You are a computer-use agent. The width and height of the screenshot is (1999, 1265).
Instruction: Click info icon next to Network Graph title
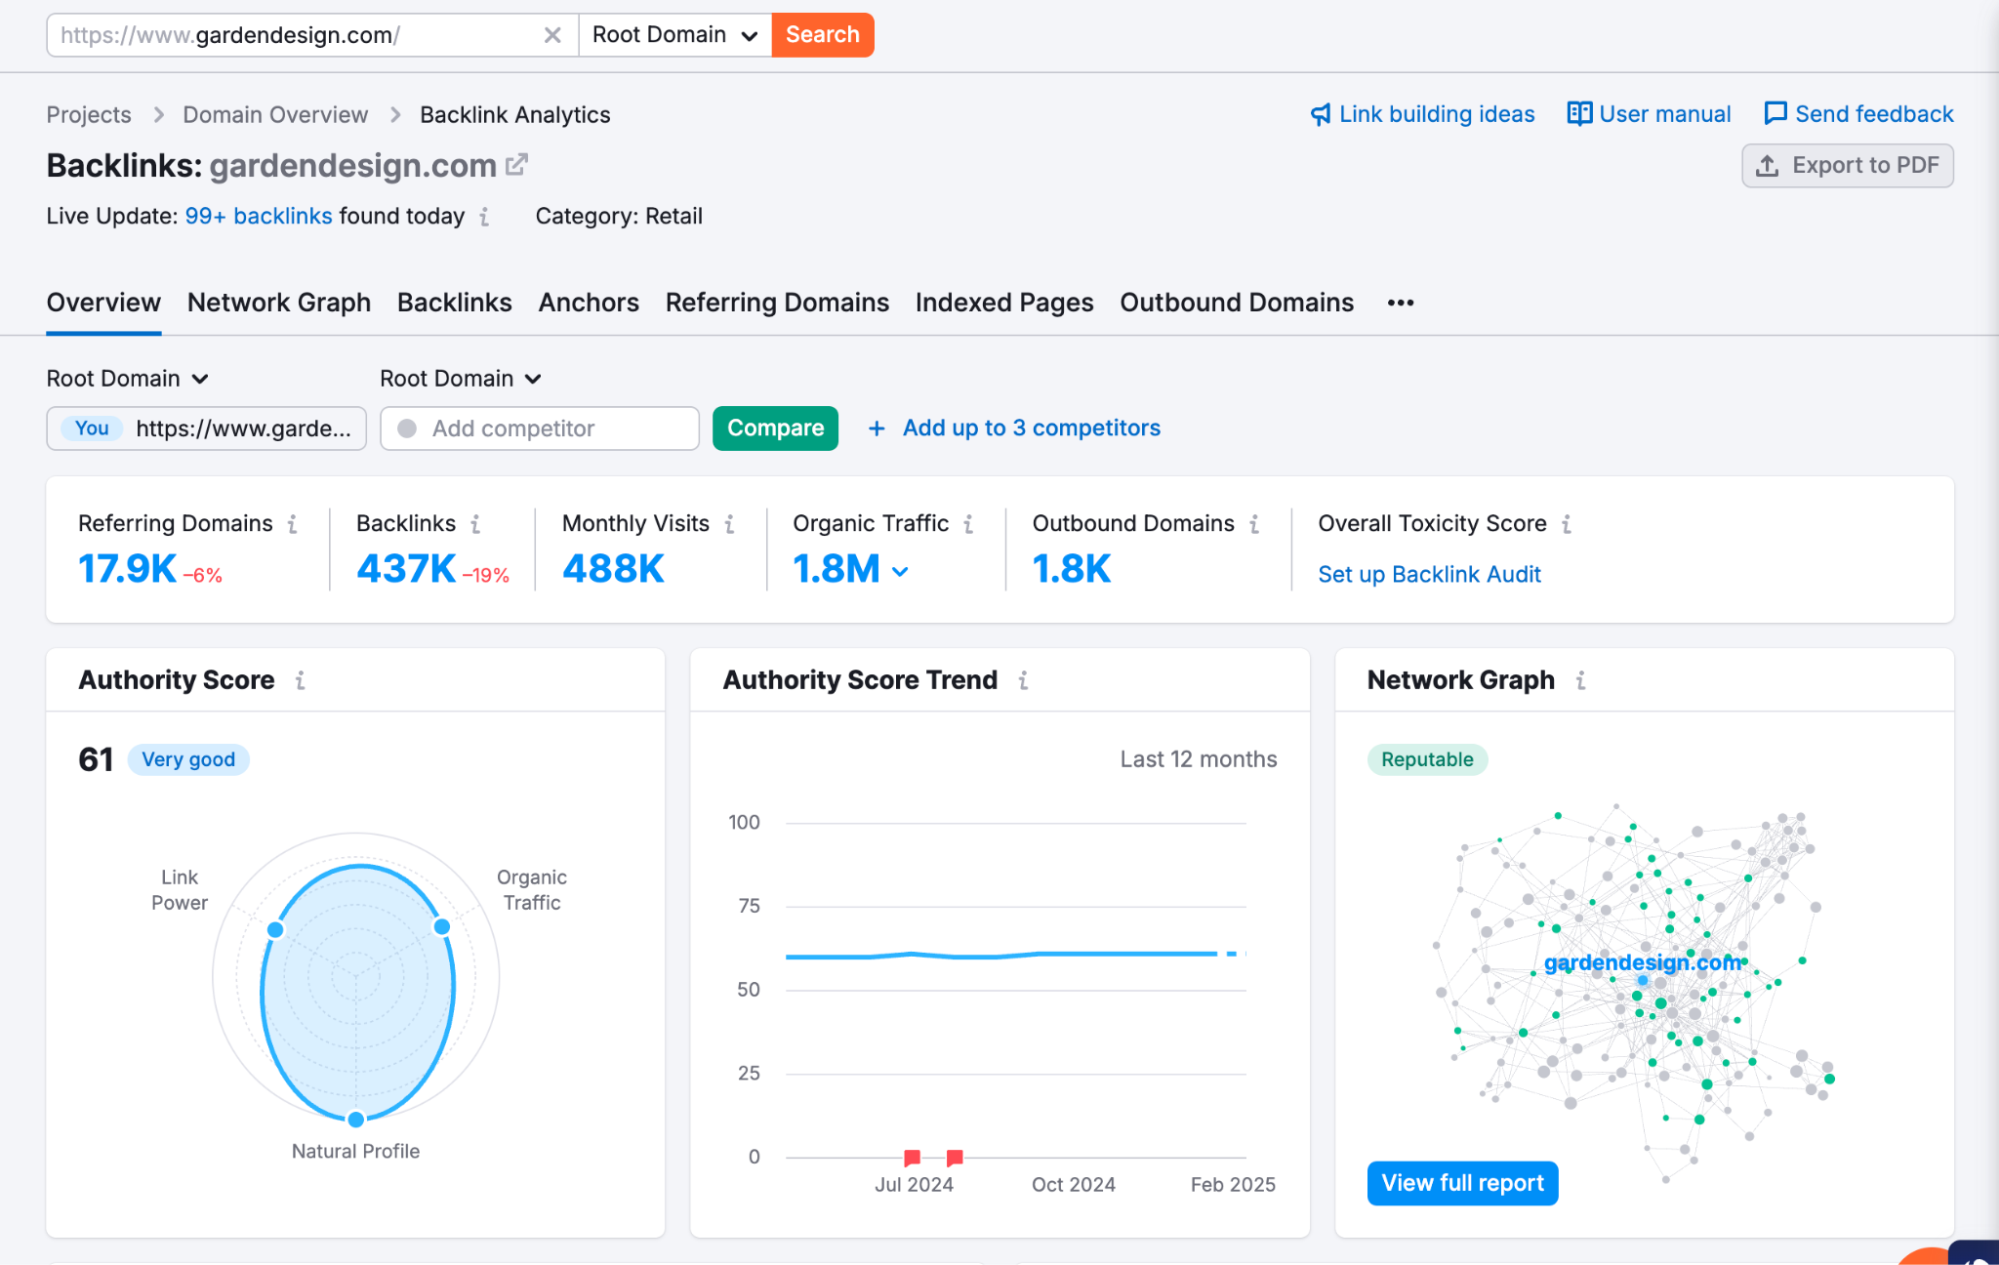(x=1580, y=681)
